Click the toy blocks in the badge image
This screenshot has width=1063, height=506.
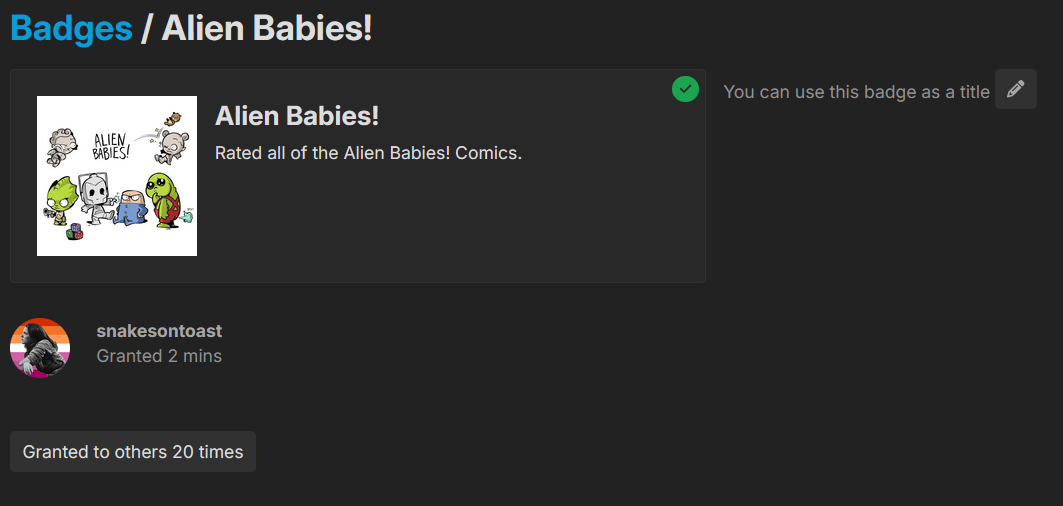click(74, 232)
